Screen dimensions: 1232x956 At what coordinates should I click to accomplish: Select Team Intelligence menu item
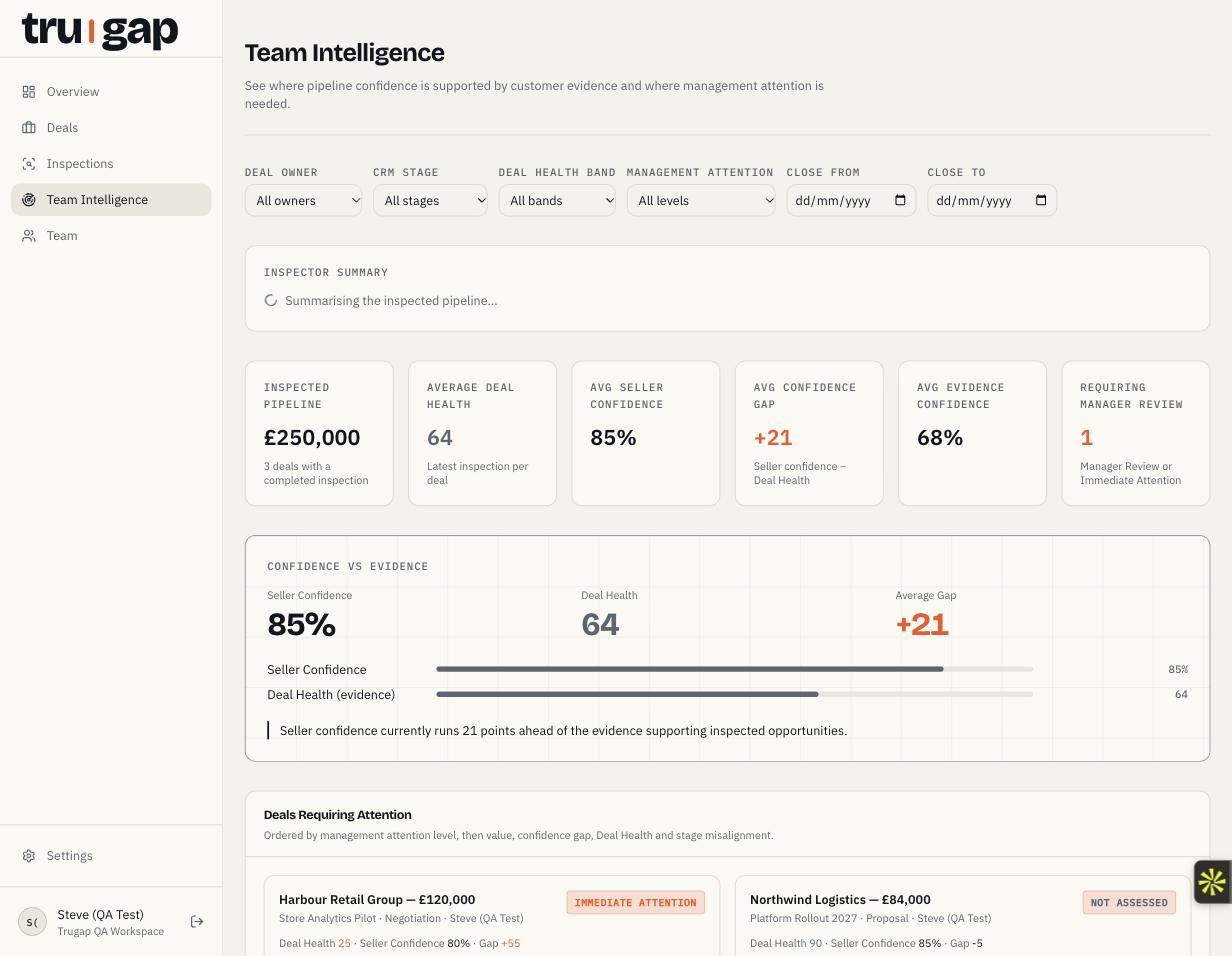(111, 200)
